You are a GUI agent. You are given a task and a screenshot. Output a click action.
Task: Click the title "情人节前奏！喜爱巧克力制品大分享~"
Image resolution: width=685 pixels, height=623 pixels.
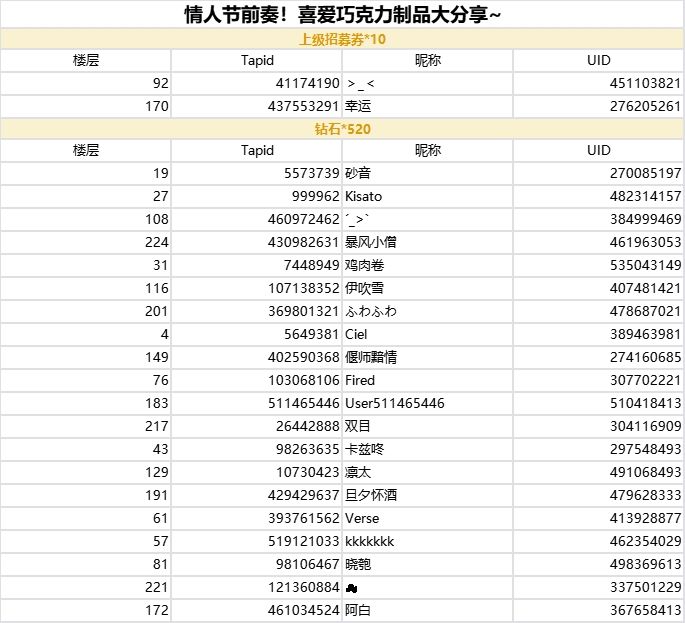click(343, 15)
